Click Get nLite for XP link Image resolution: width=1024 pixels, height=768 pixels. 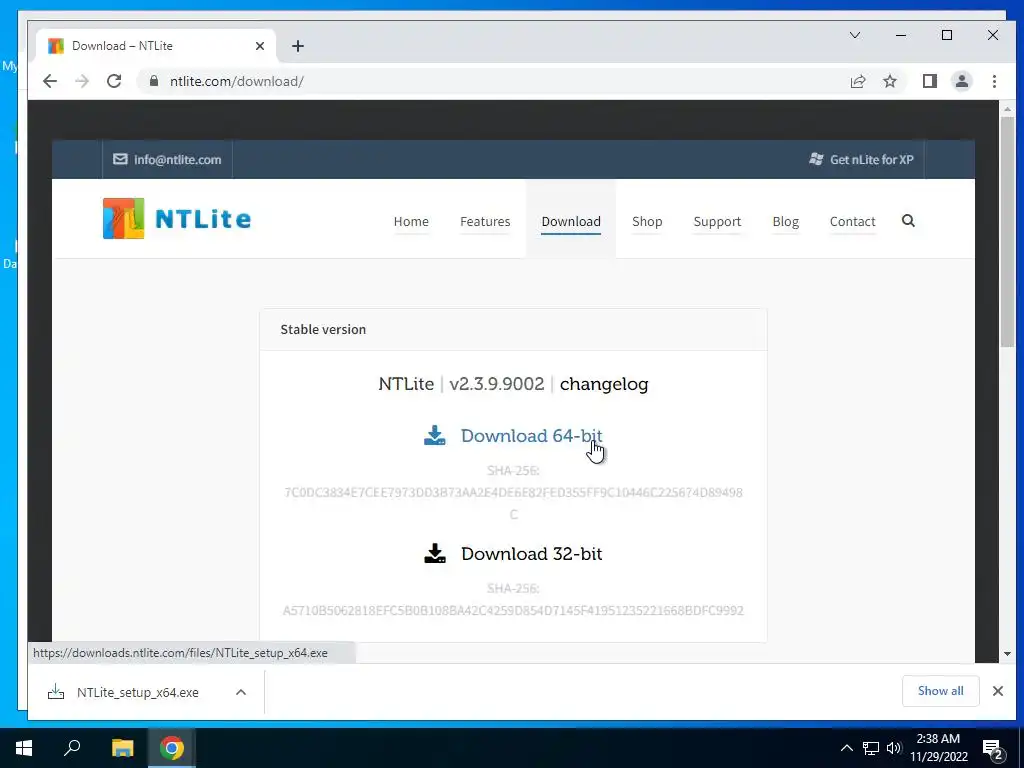tap(861, 159)
